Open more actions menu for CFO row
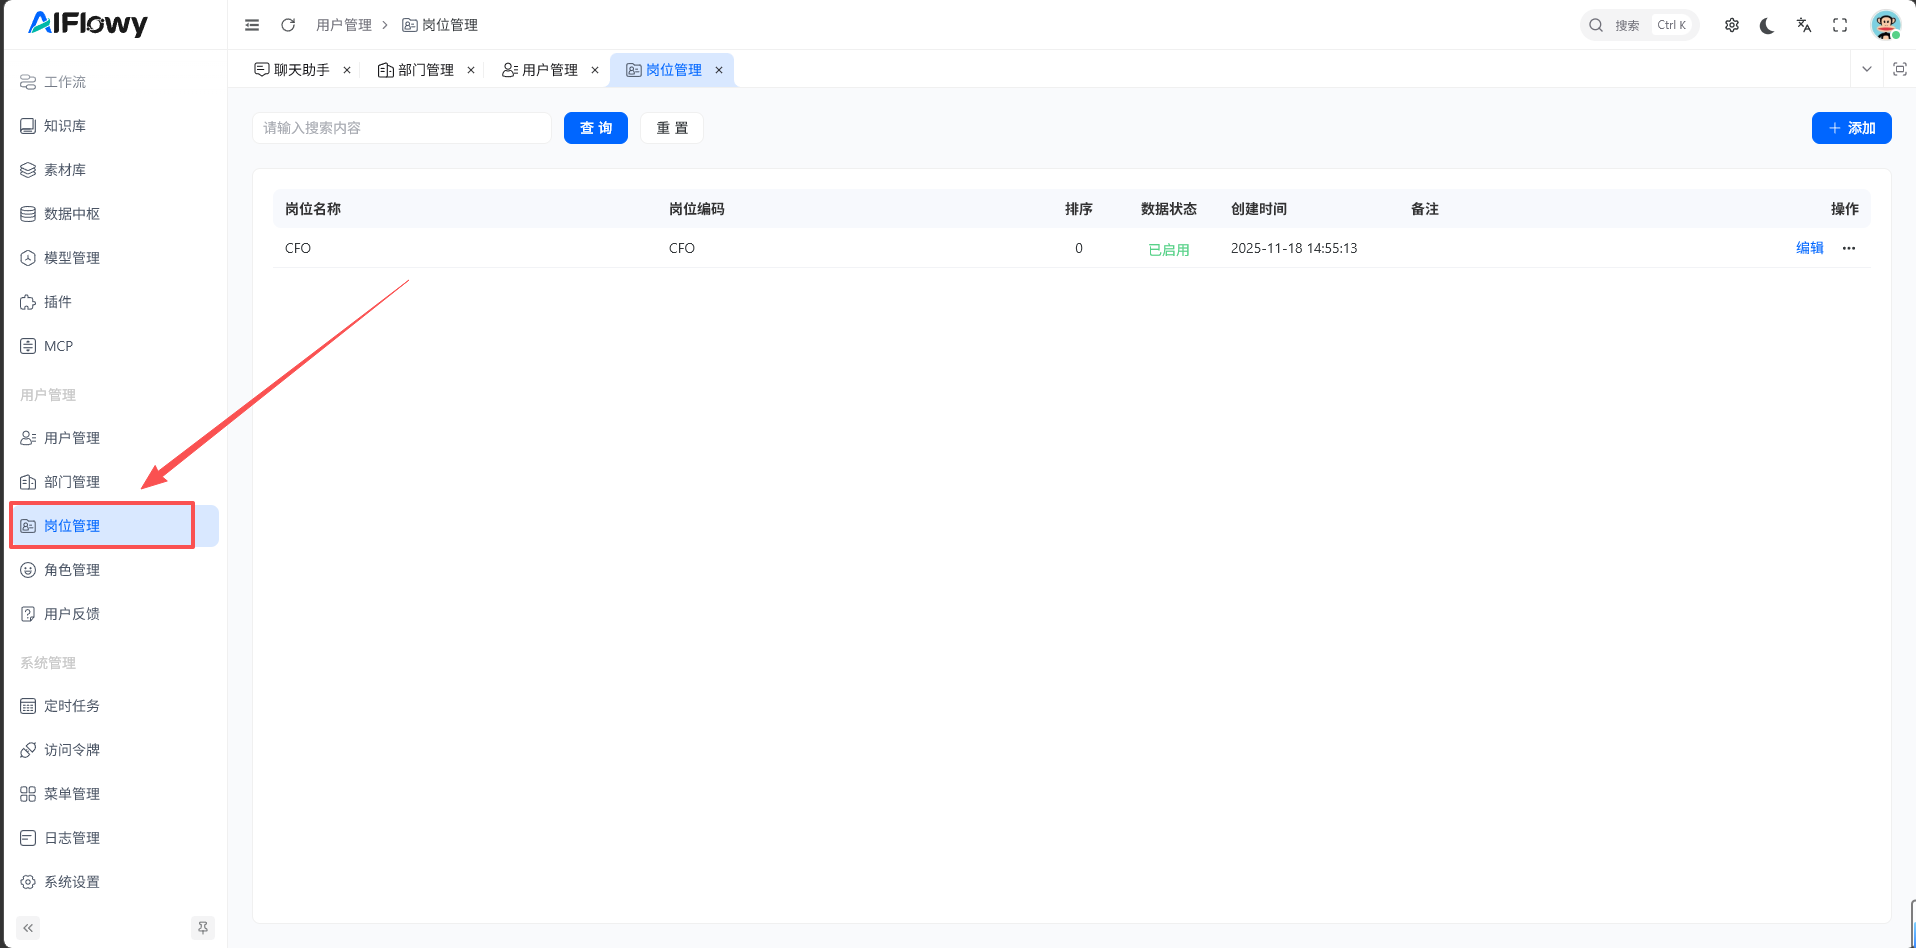The width and height of the screenshot is (1916, 948). point(1849,248)
